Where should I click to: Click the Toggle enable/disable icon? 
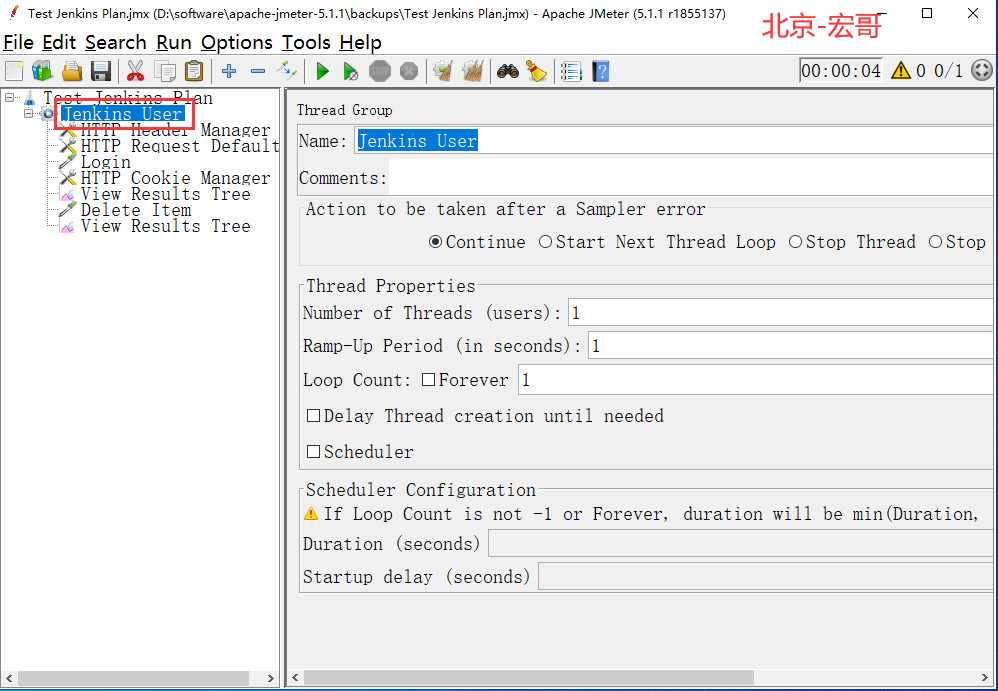287,71
